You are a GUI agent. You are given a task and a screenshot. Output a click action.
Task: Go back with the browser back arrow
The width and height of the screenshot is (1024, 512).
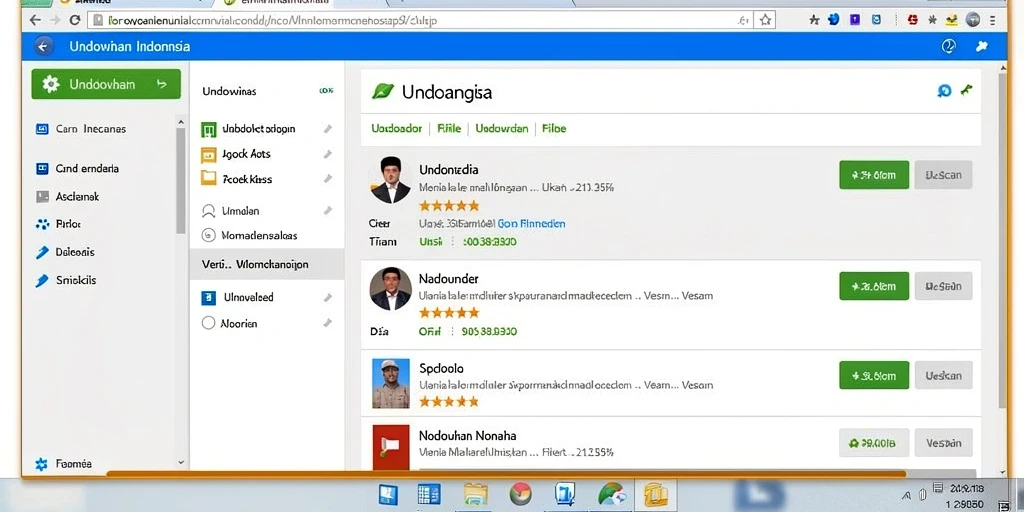point(35,20)
